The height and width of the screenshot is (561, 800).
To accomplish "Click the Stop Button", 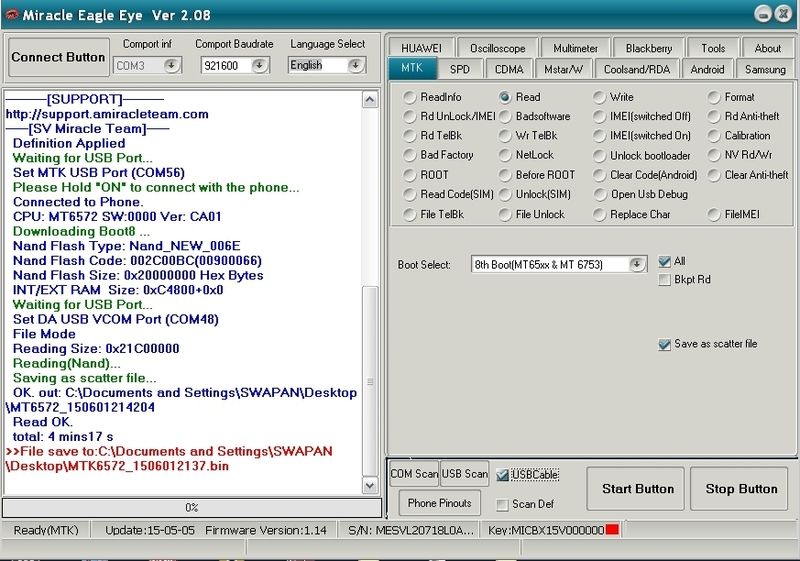I will (741, 489).
